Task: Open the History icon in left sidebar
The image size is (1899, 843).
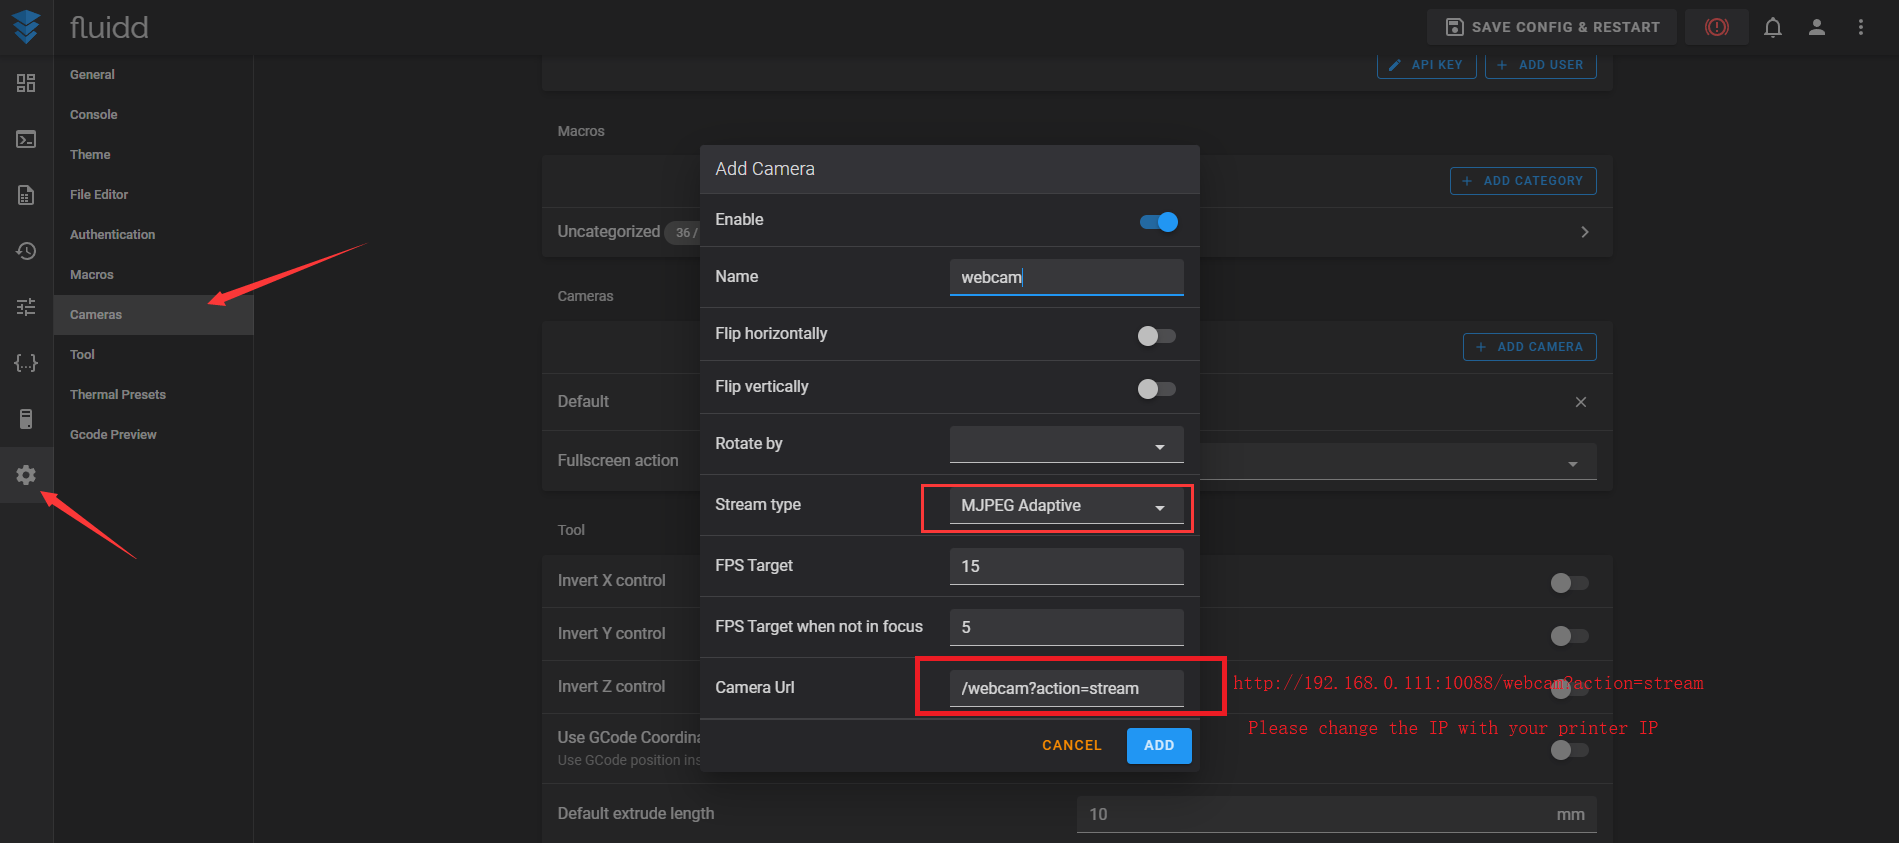Action: click(26, 251)
